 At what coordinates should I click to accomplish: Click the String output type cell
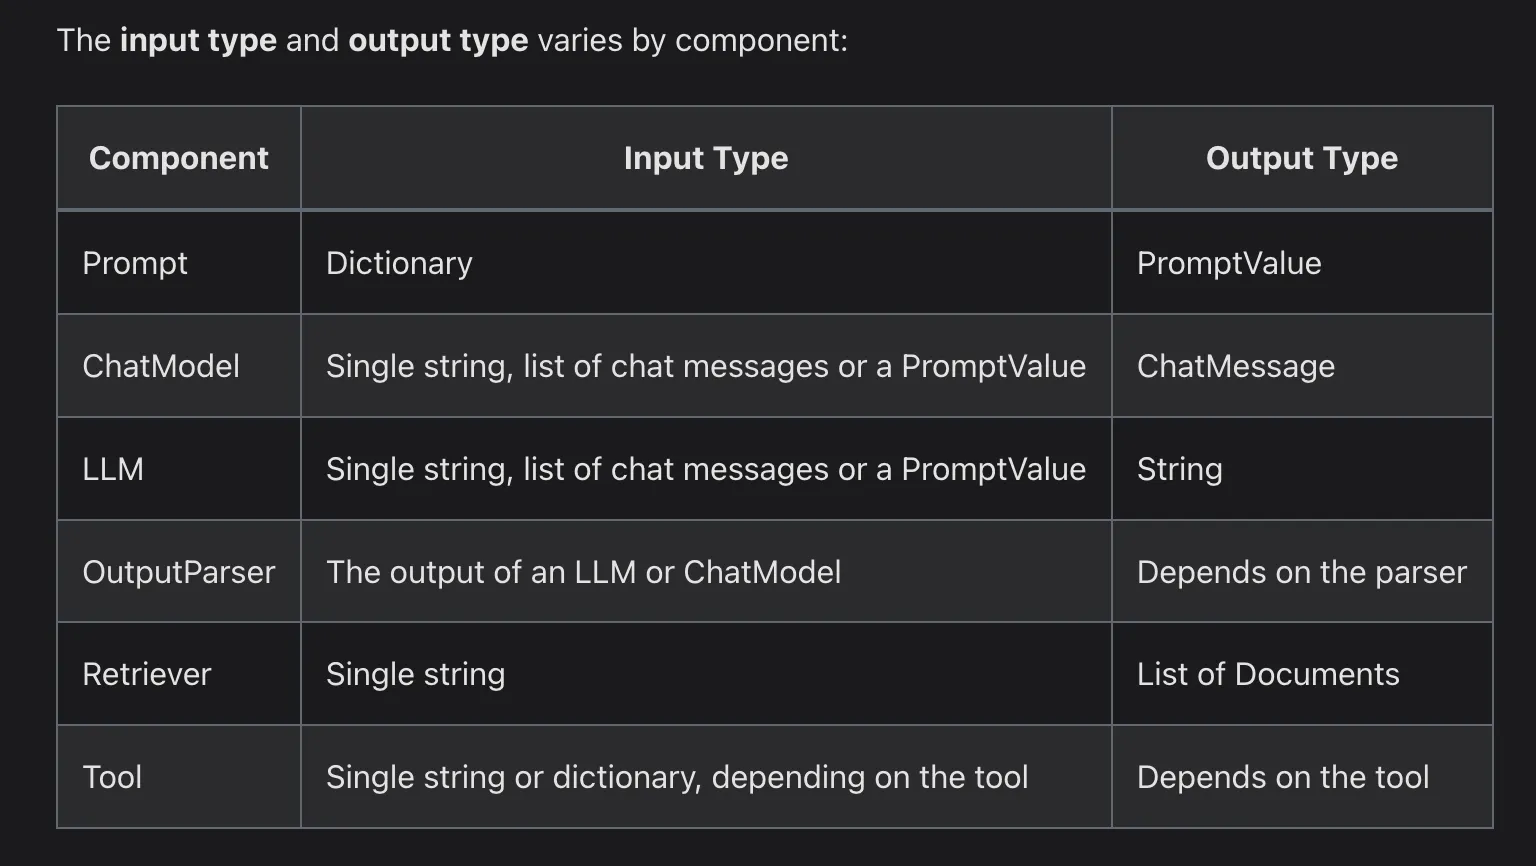(x=1179, y=469)
